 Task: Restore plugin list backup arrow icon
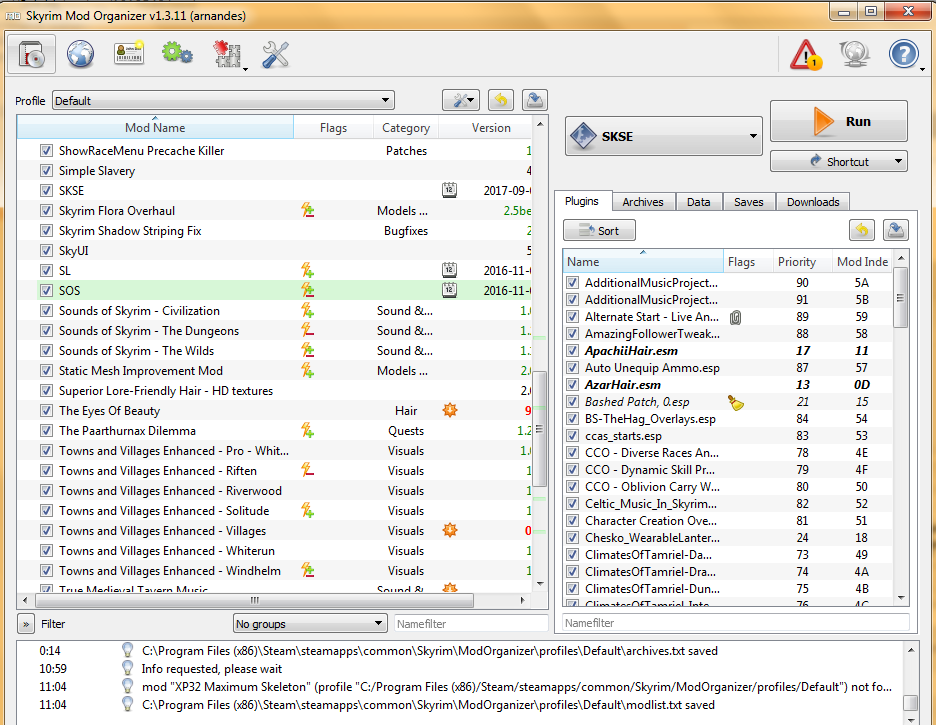click(862, 230)
